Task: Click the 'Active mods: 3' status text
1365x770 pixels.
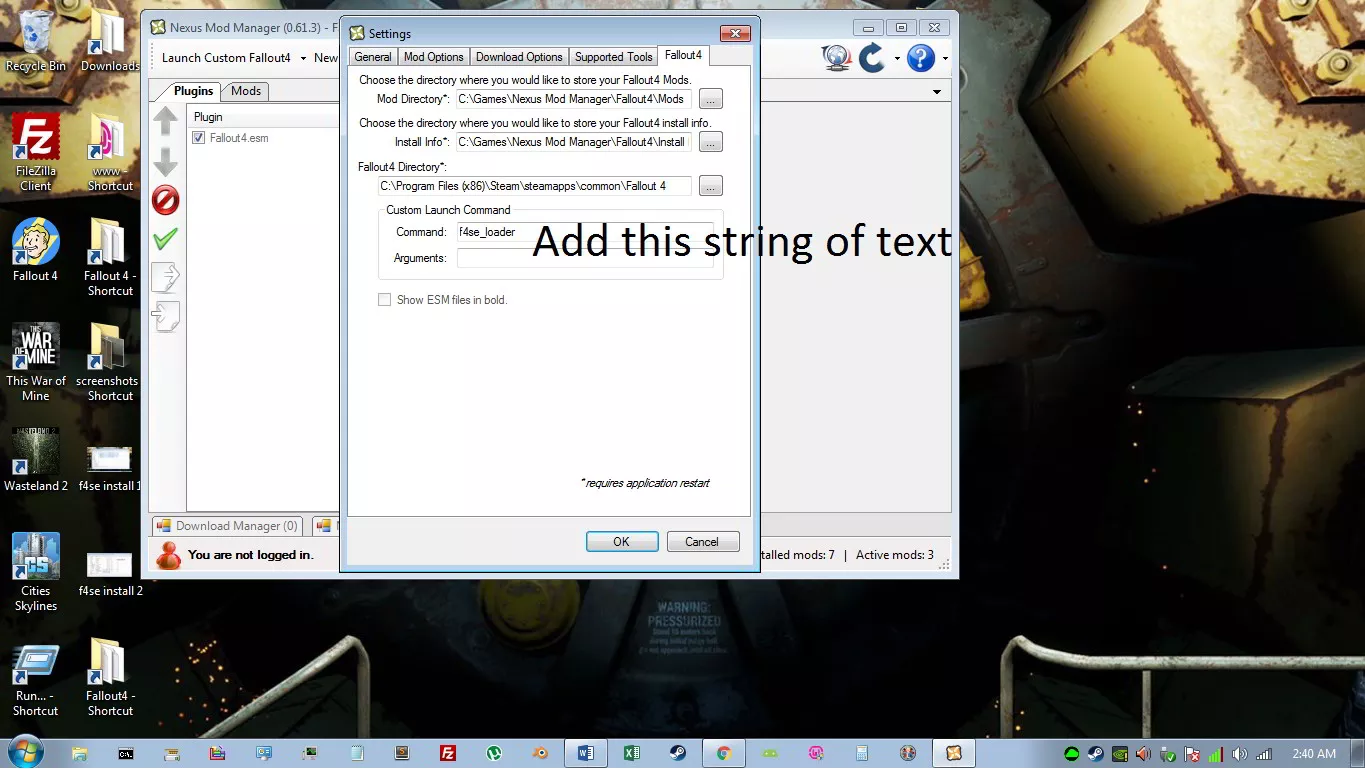Action: click(x=895, y=555)
